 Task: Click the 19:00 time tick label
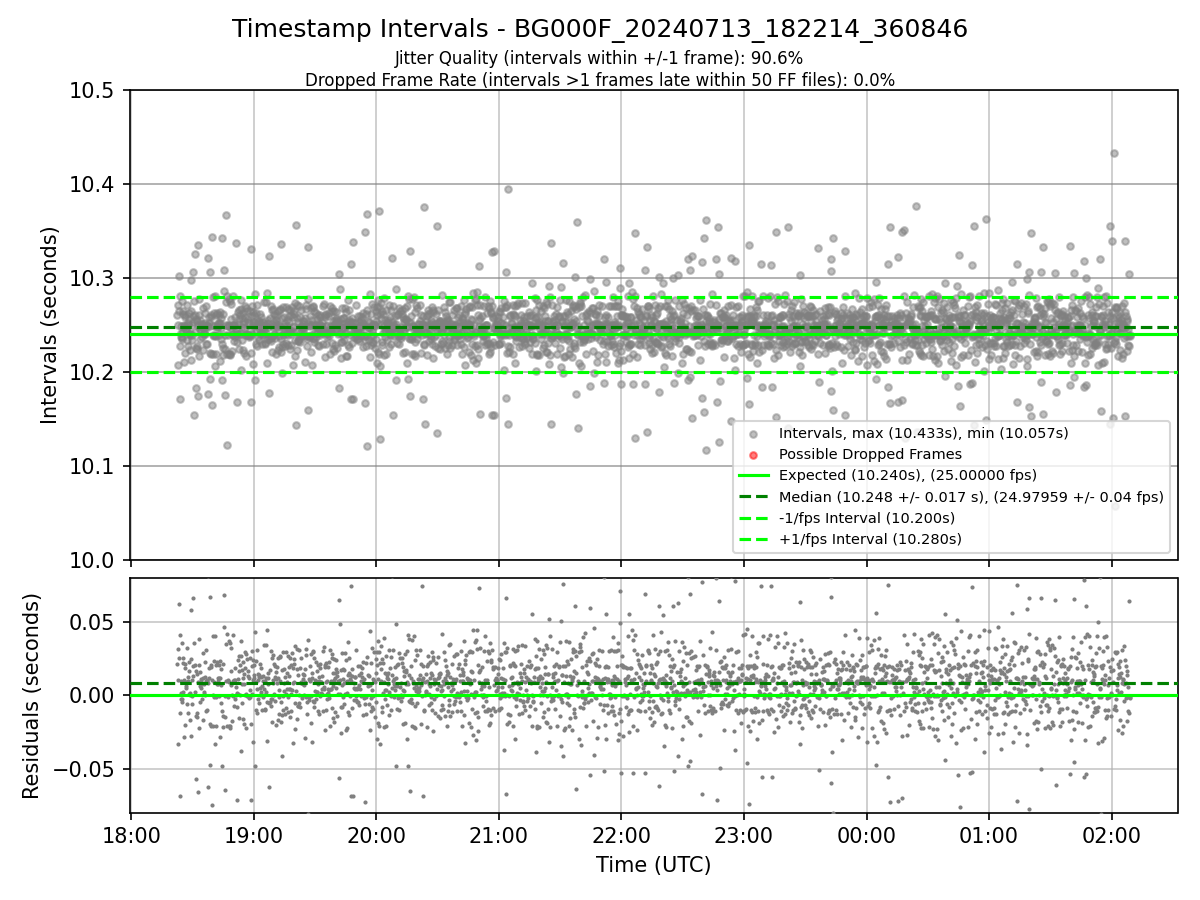click(253, 835)
